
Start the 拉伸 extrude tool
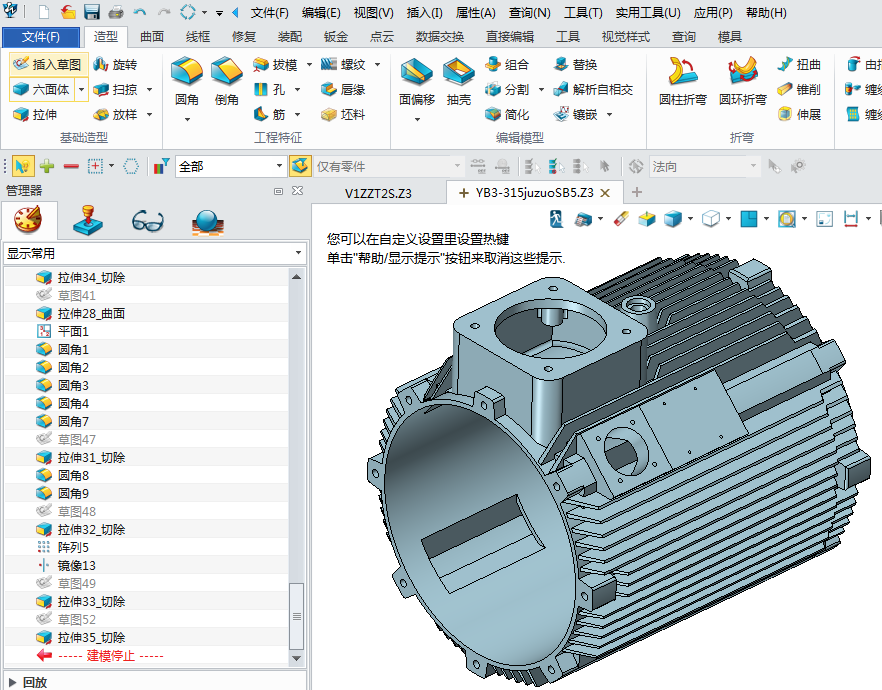(35, 115)
